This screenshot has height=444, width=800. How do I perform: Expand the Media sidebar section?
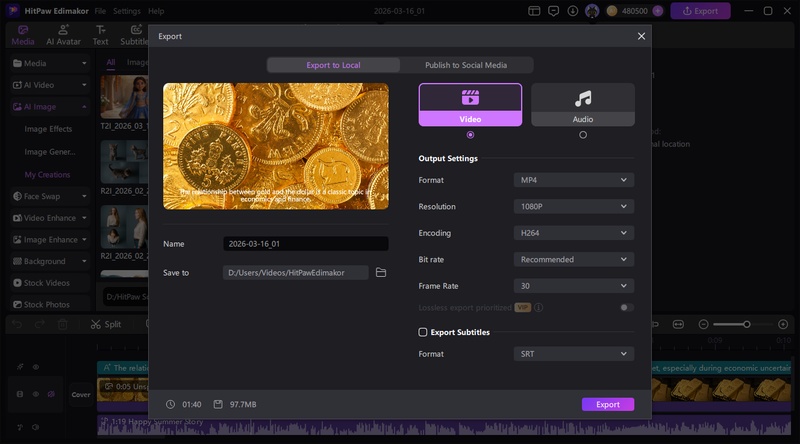click(50, 63)
